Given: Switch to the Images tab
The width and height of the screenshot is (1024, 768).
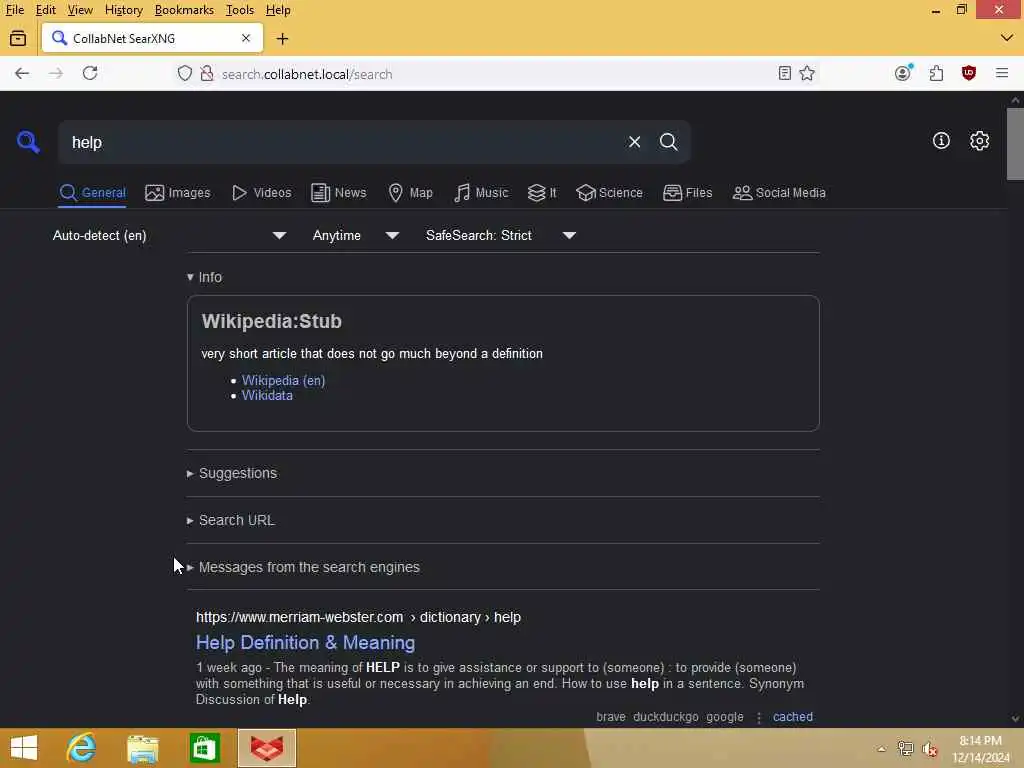Looking at the screenshot, I should (178, 193).
